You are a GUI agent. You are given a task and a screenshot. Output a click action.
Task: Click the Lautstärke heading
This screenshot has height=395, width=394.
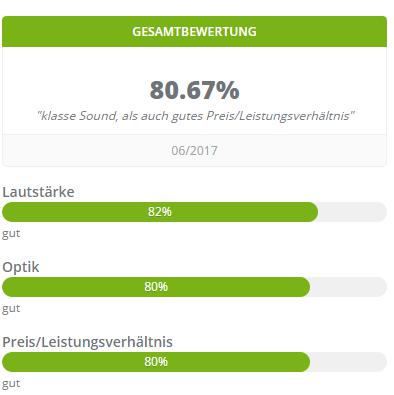pos(38,192)
